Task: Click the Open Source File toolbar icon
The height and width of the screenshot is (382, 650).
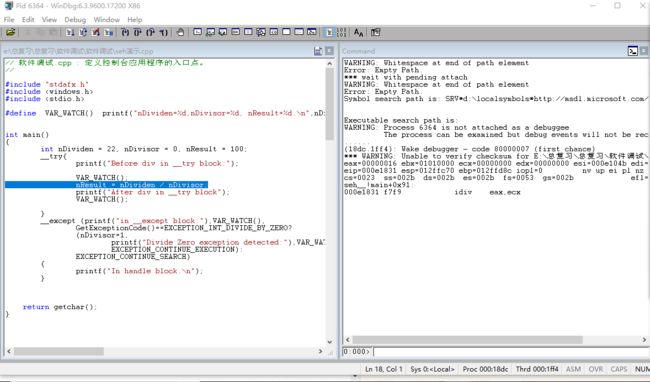Action: [x=10, y=32]
